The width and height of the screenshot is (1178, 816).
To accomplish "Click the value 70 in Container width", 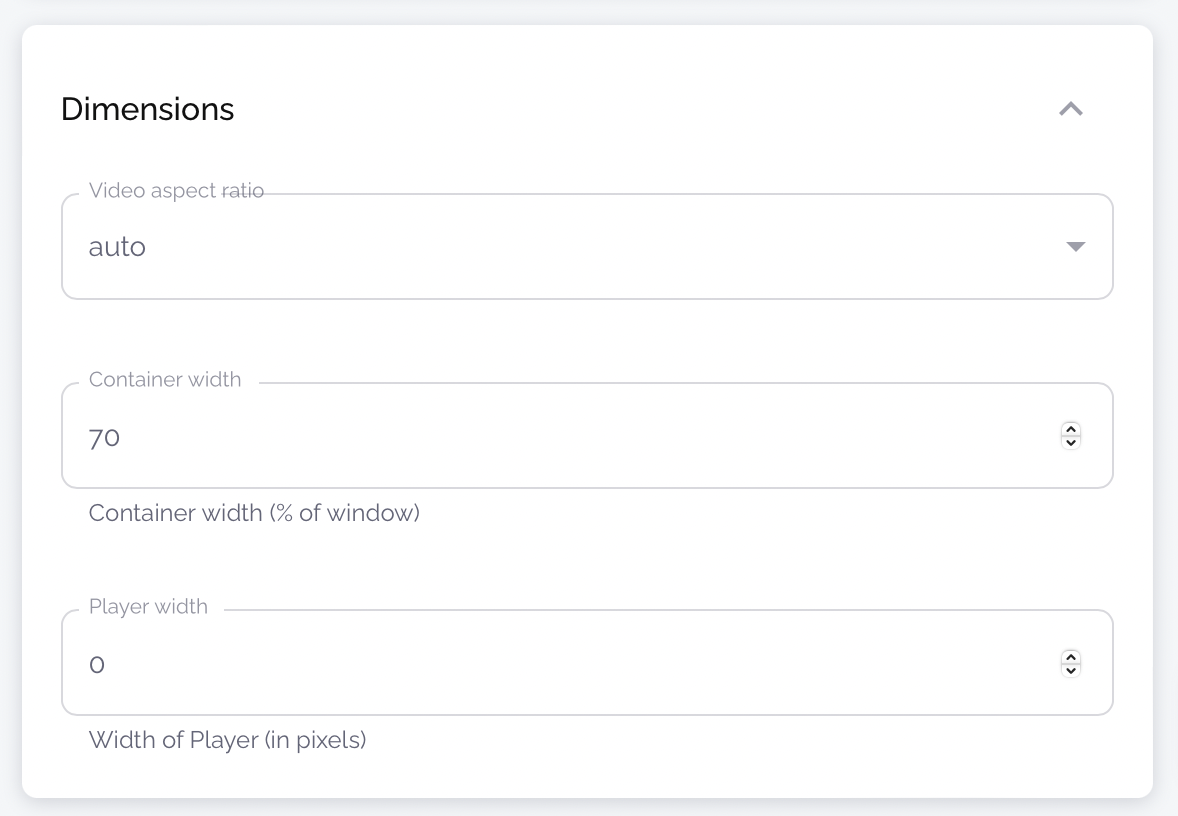I will coord(104,437).
